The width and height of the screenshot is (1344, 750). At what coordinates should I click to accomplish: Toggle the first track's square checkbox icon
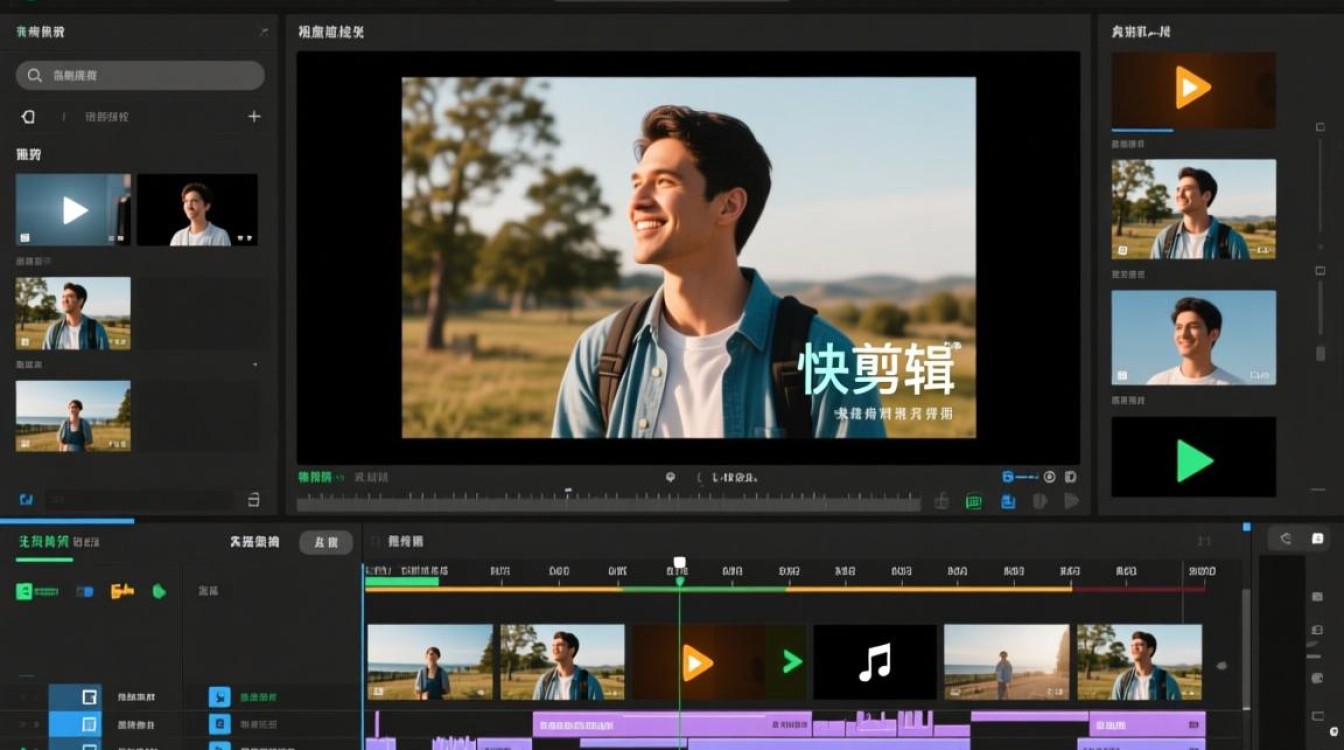coord(89,697)
